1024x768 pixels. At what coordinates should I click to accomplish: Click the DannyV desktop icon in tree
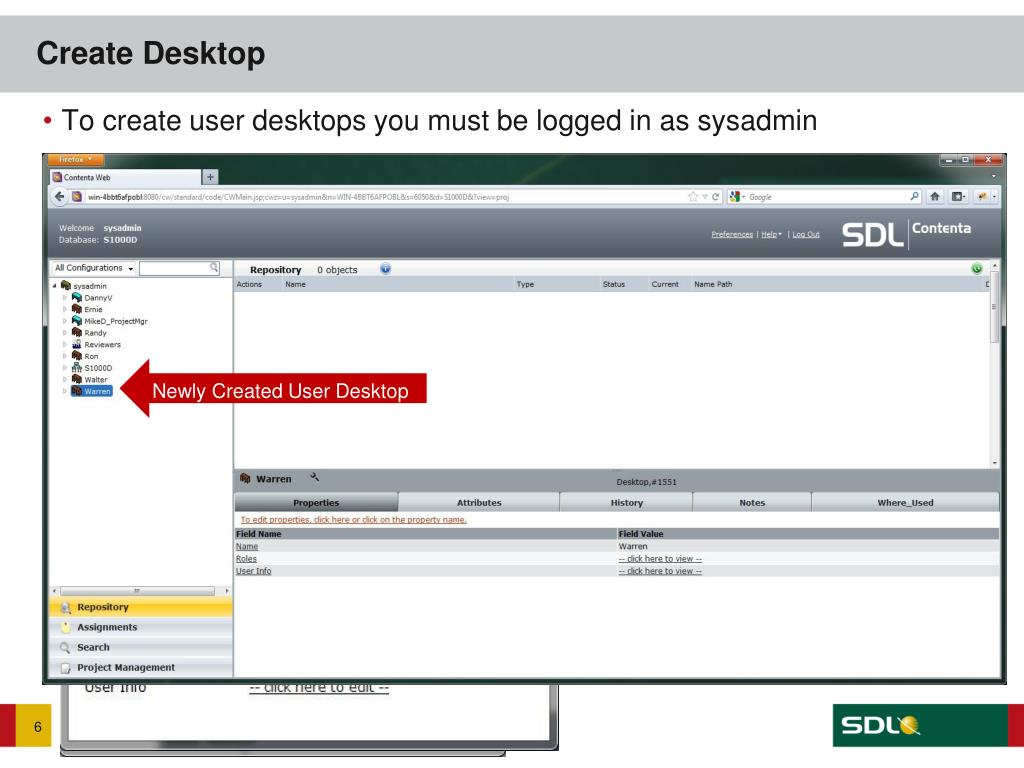76,298
